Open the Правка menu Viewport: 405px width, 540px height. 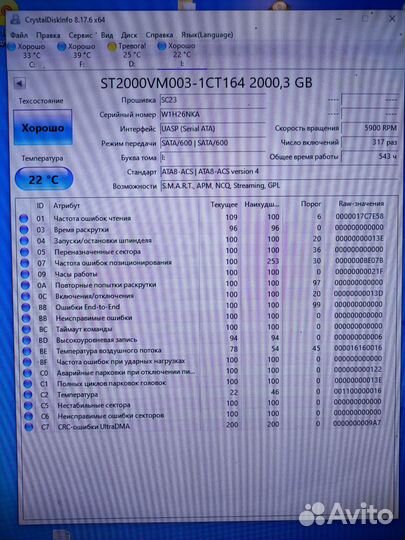click(x=48, y=35)
